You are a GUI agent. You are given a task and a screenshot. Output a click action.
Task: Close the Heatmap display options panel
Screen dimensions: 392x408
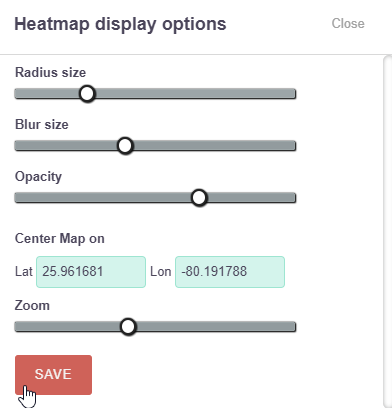348,24
